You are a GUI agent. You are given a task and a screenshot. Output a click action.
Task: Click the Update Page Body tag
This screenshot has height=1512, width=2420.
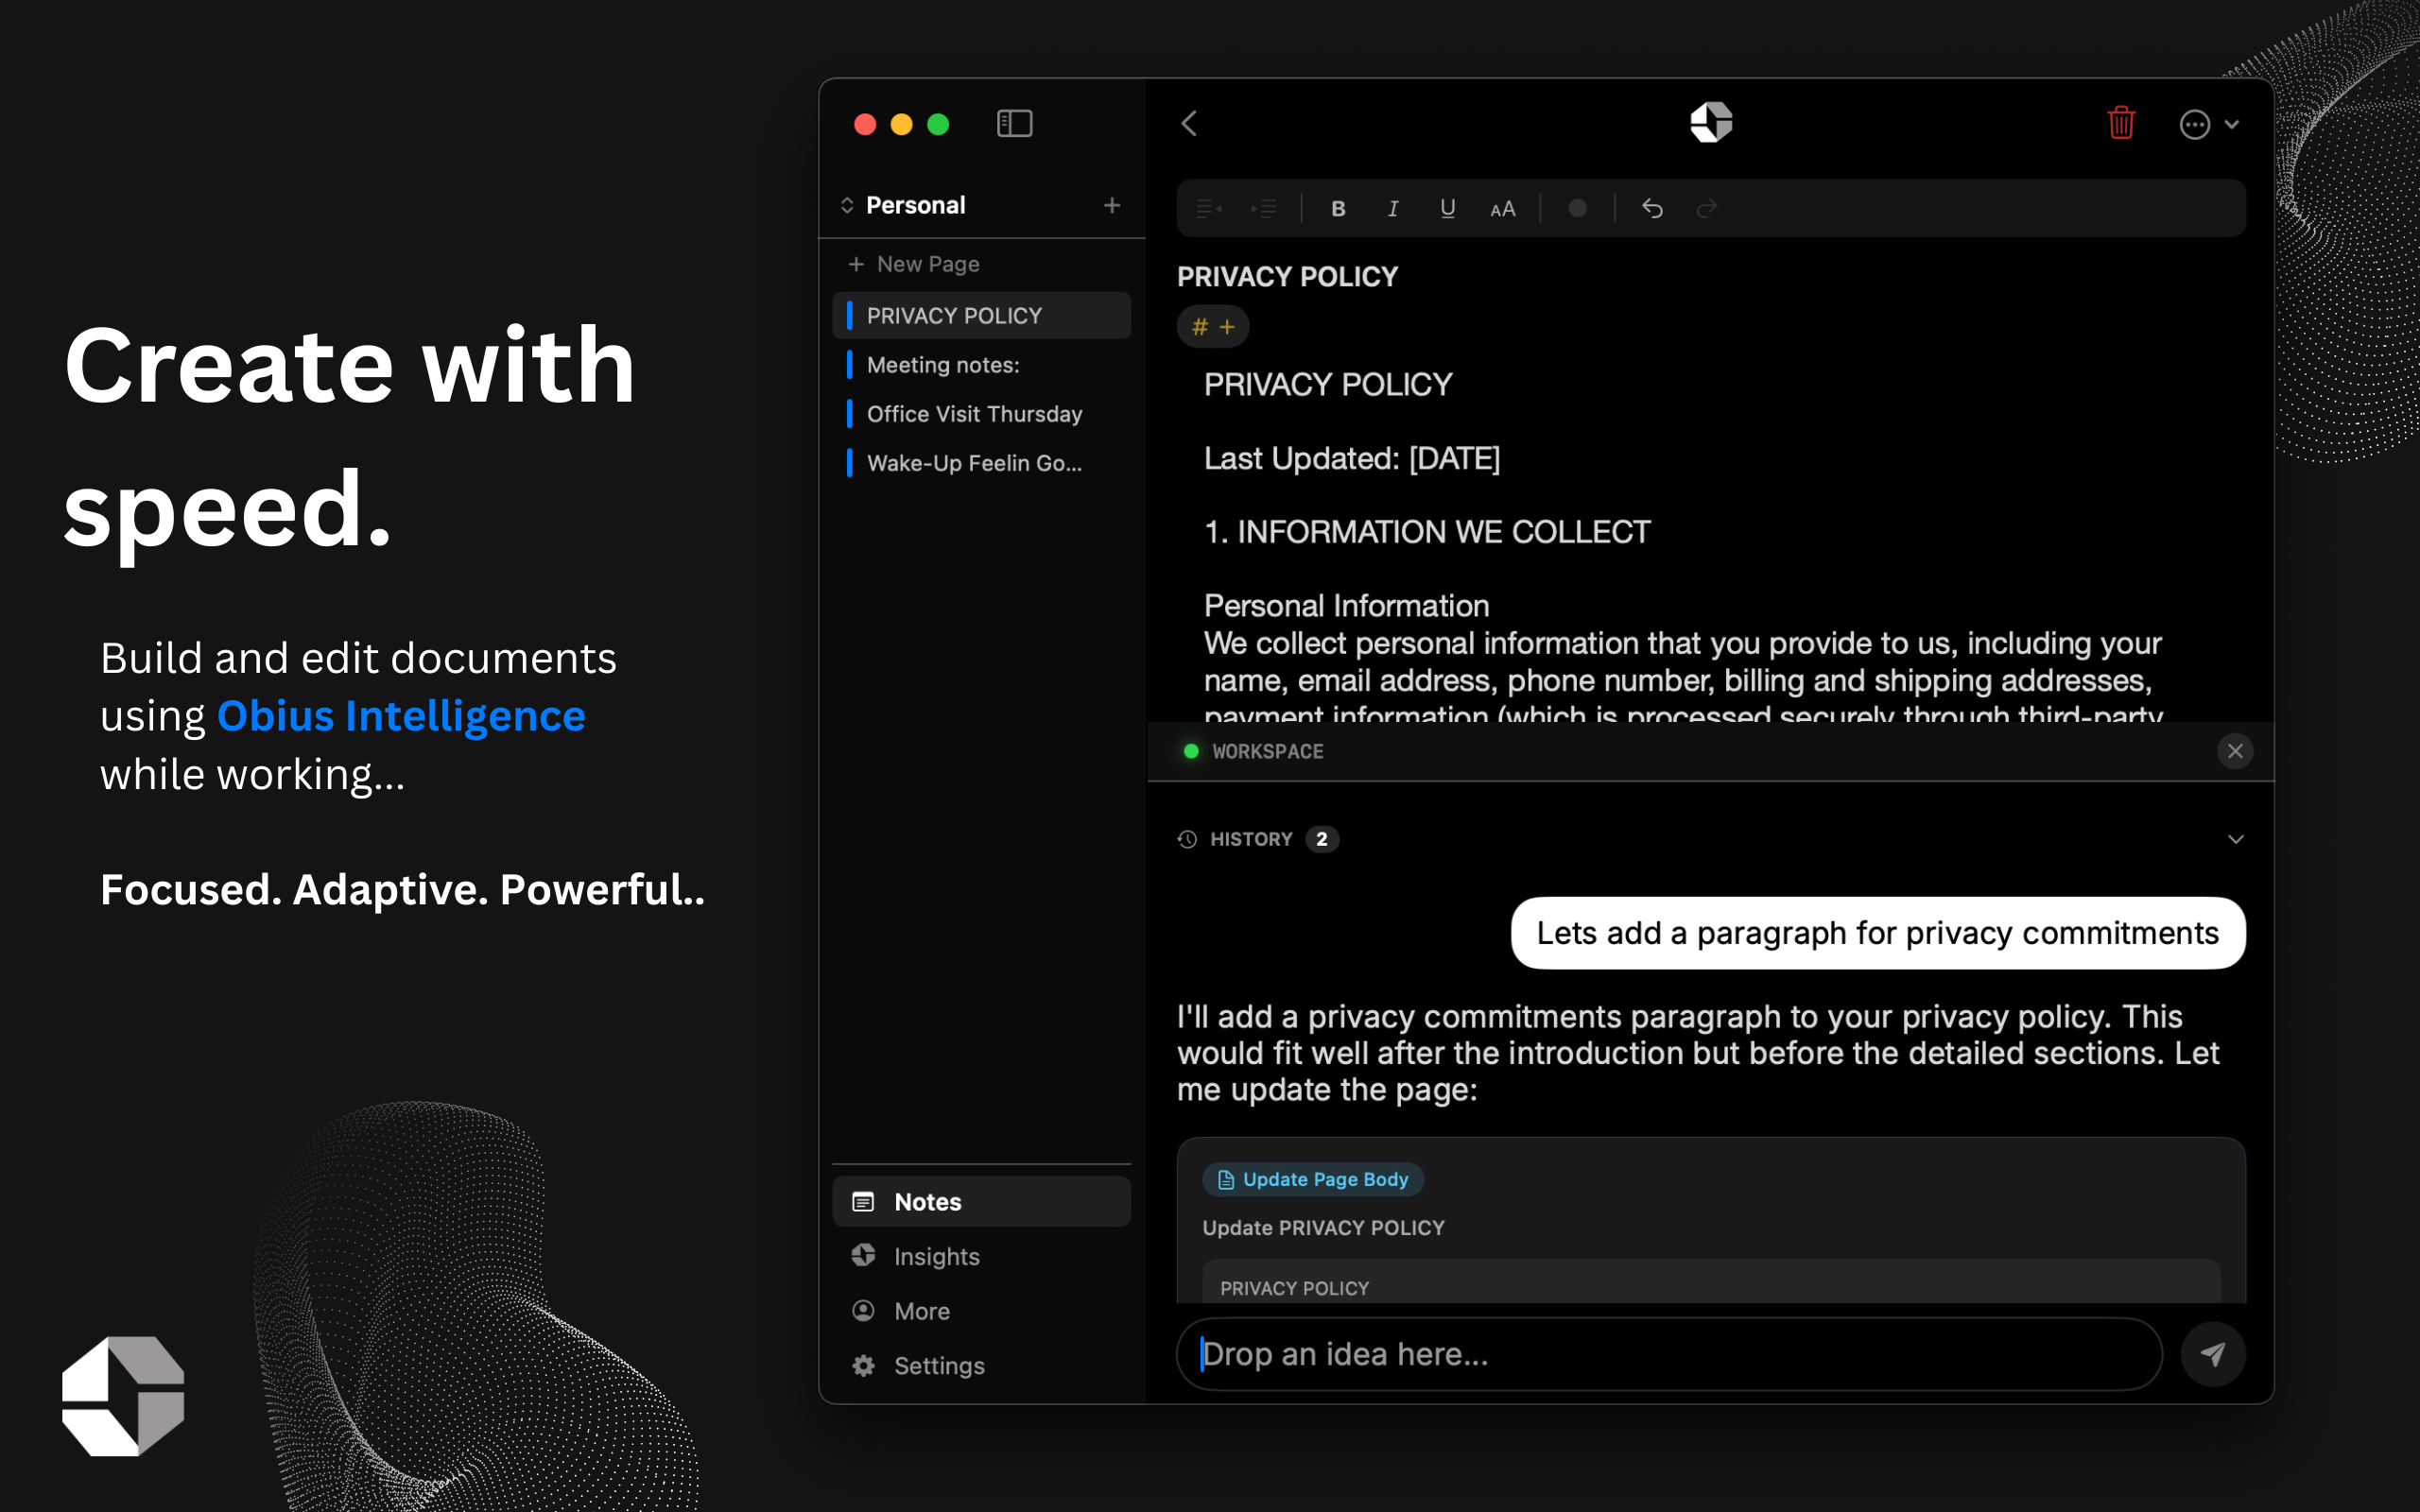coord(1313,1179)
